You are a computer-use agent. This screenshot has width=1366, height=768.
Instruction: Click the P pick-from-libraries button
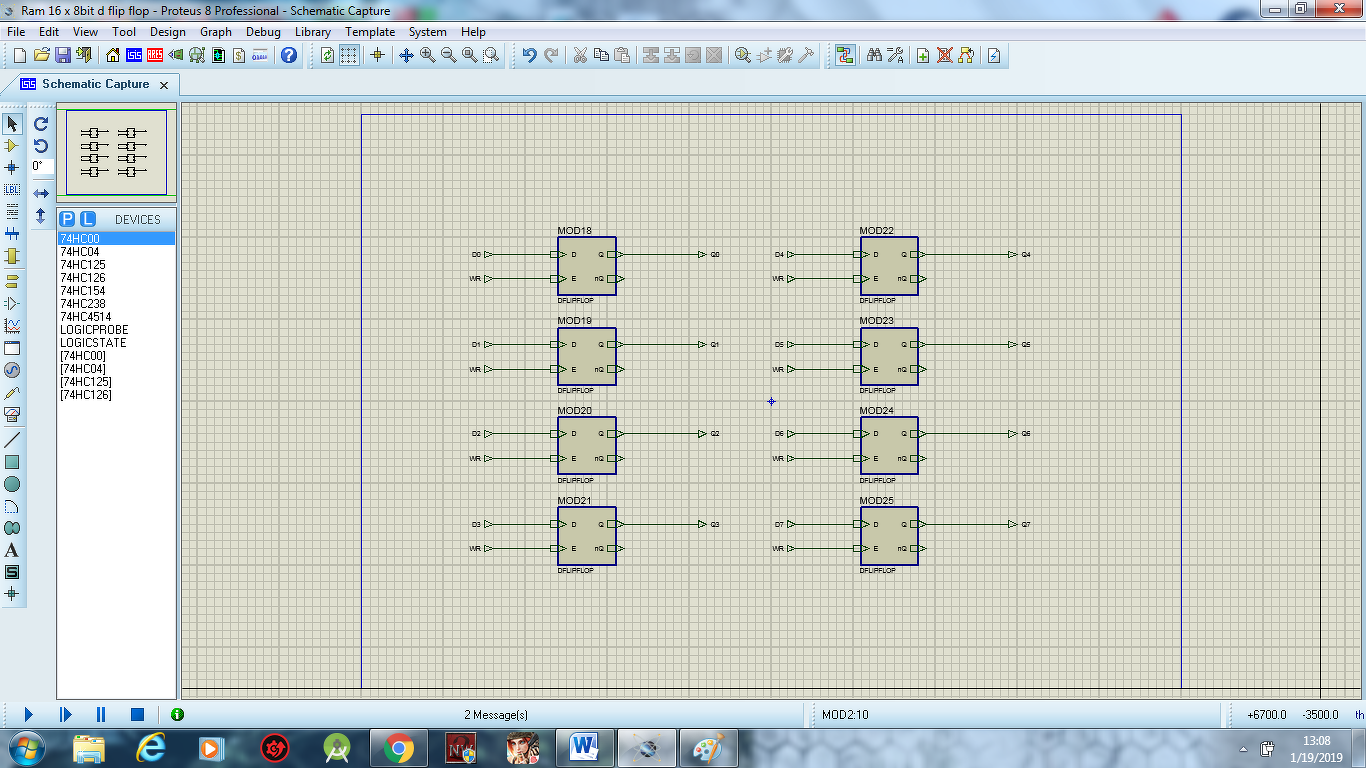[x=67, y=219]
